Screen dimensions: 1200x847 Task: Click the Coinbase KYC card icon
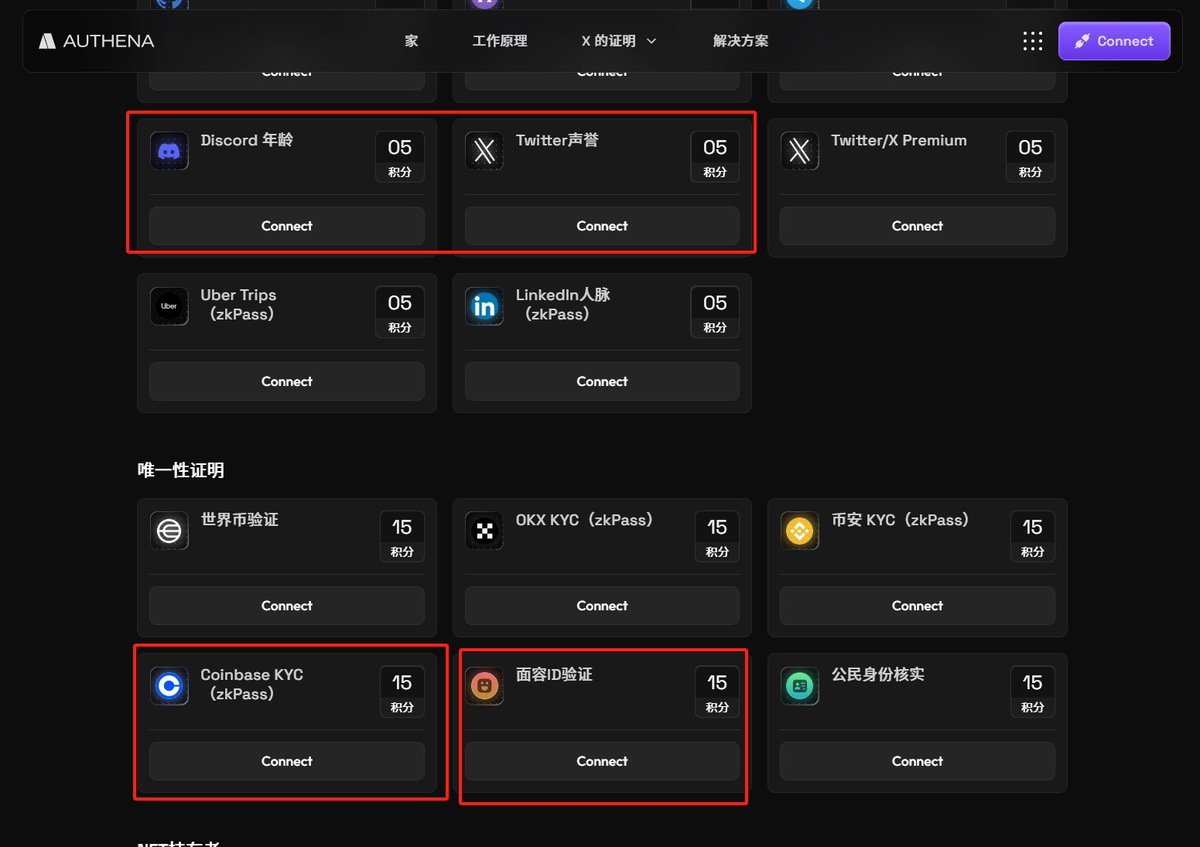(x=169, y=686)
